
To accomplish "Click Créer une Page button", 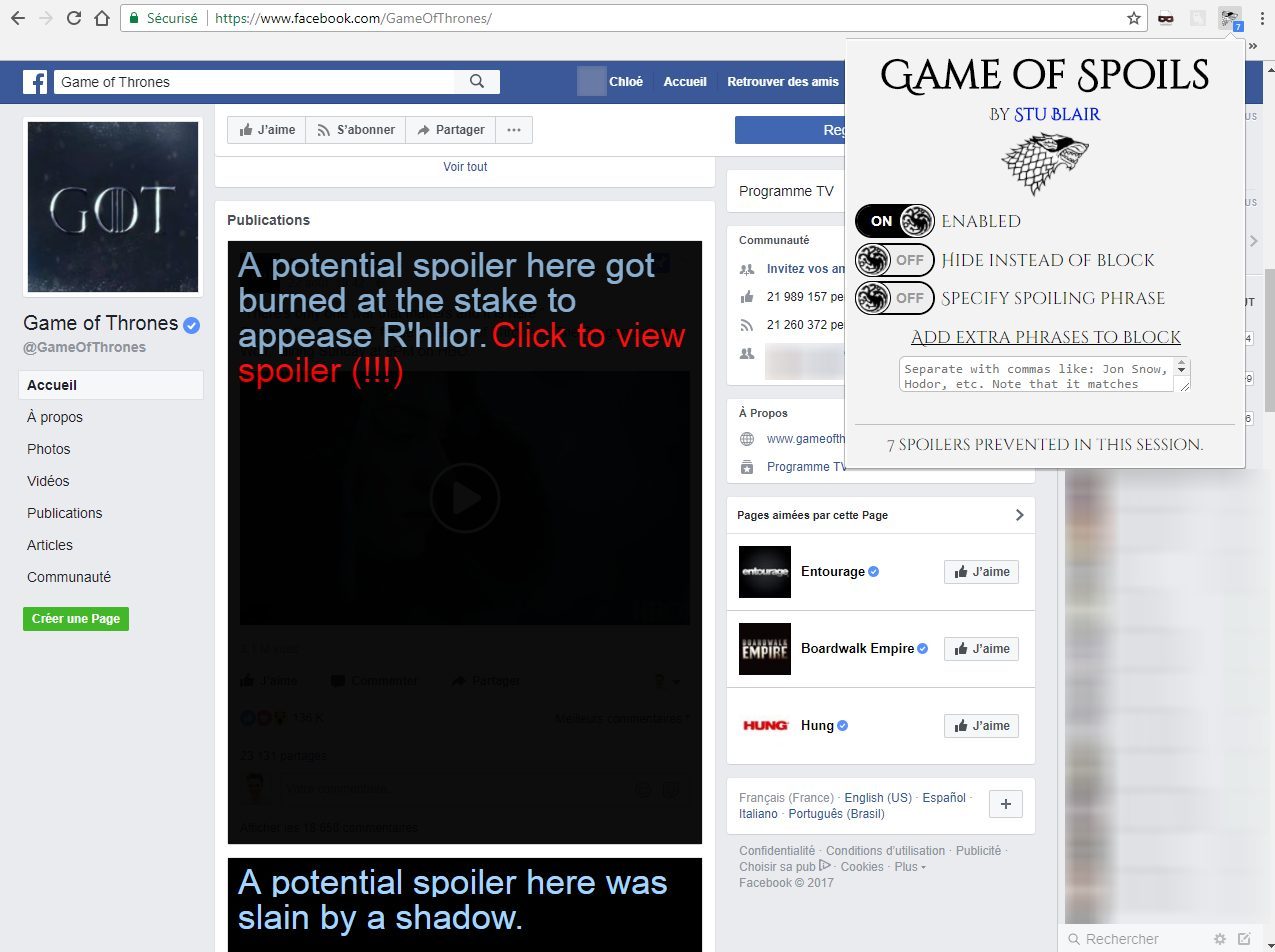I will pos(76,619).
